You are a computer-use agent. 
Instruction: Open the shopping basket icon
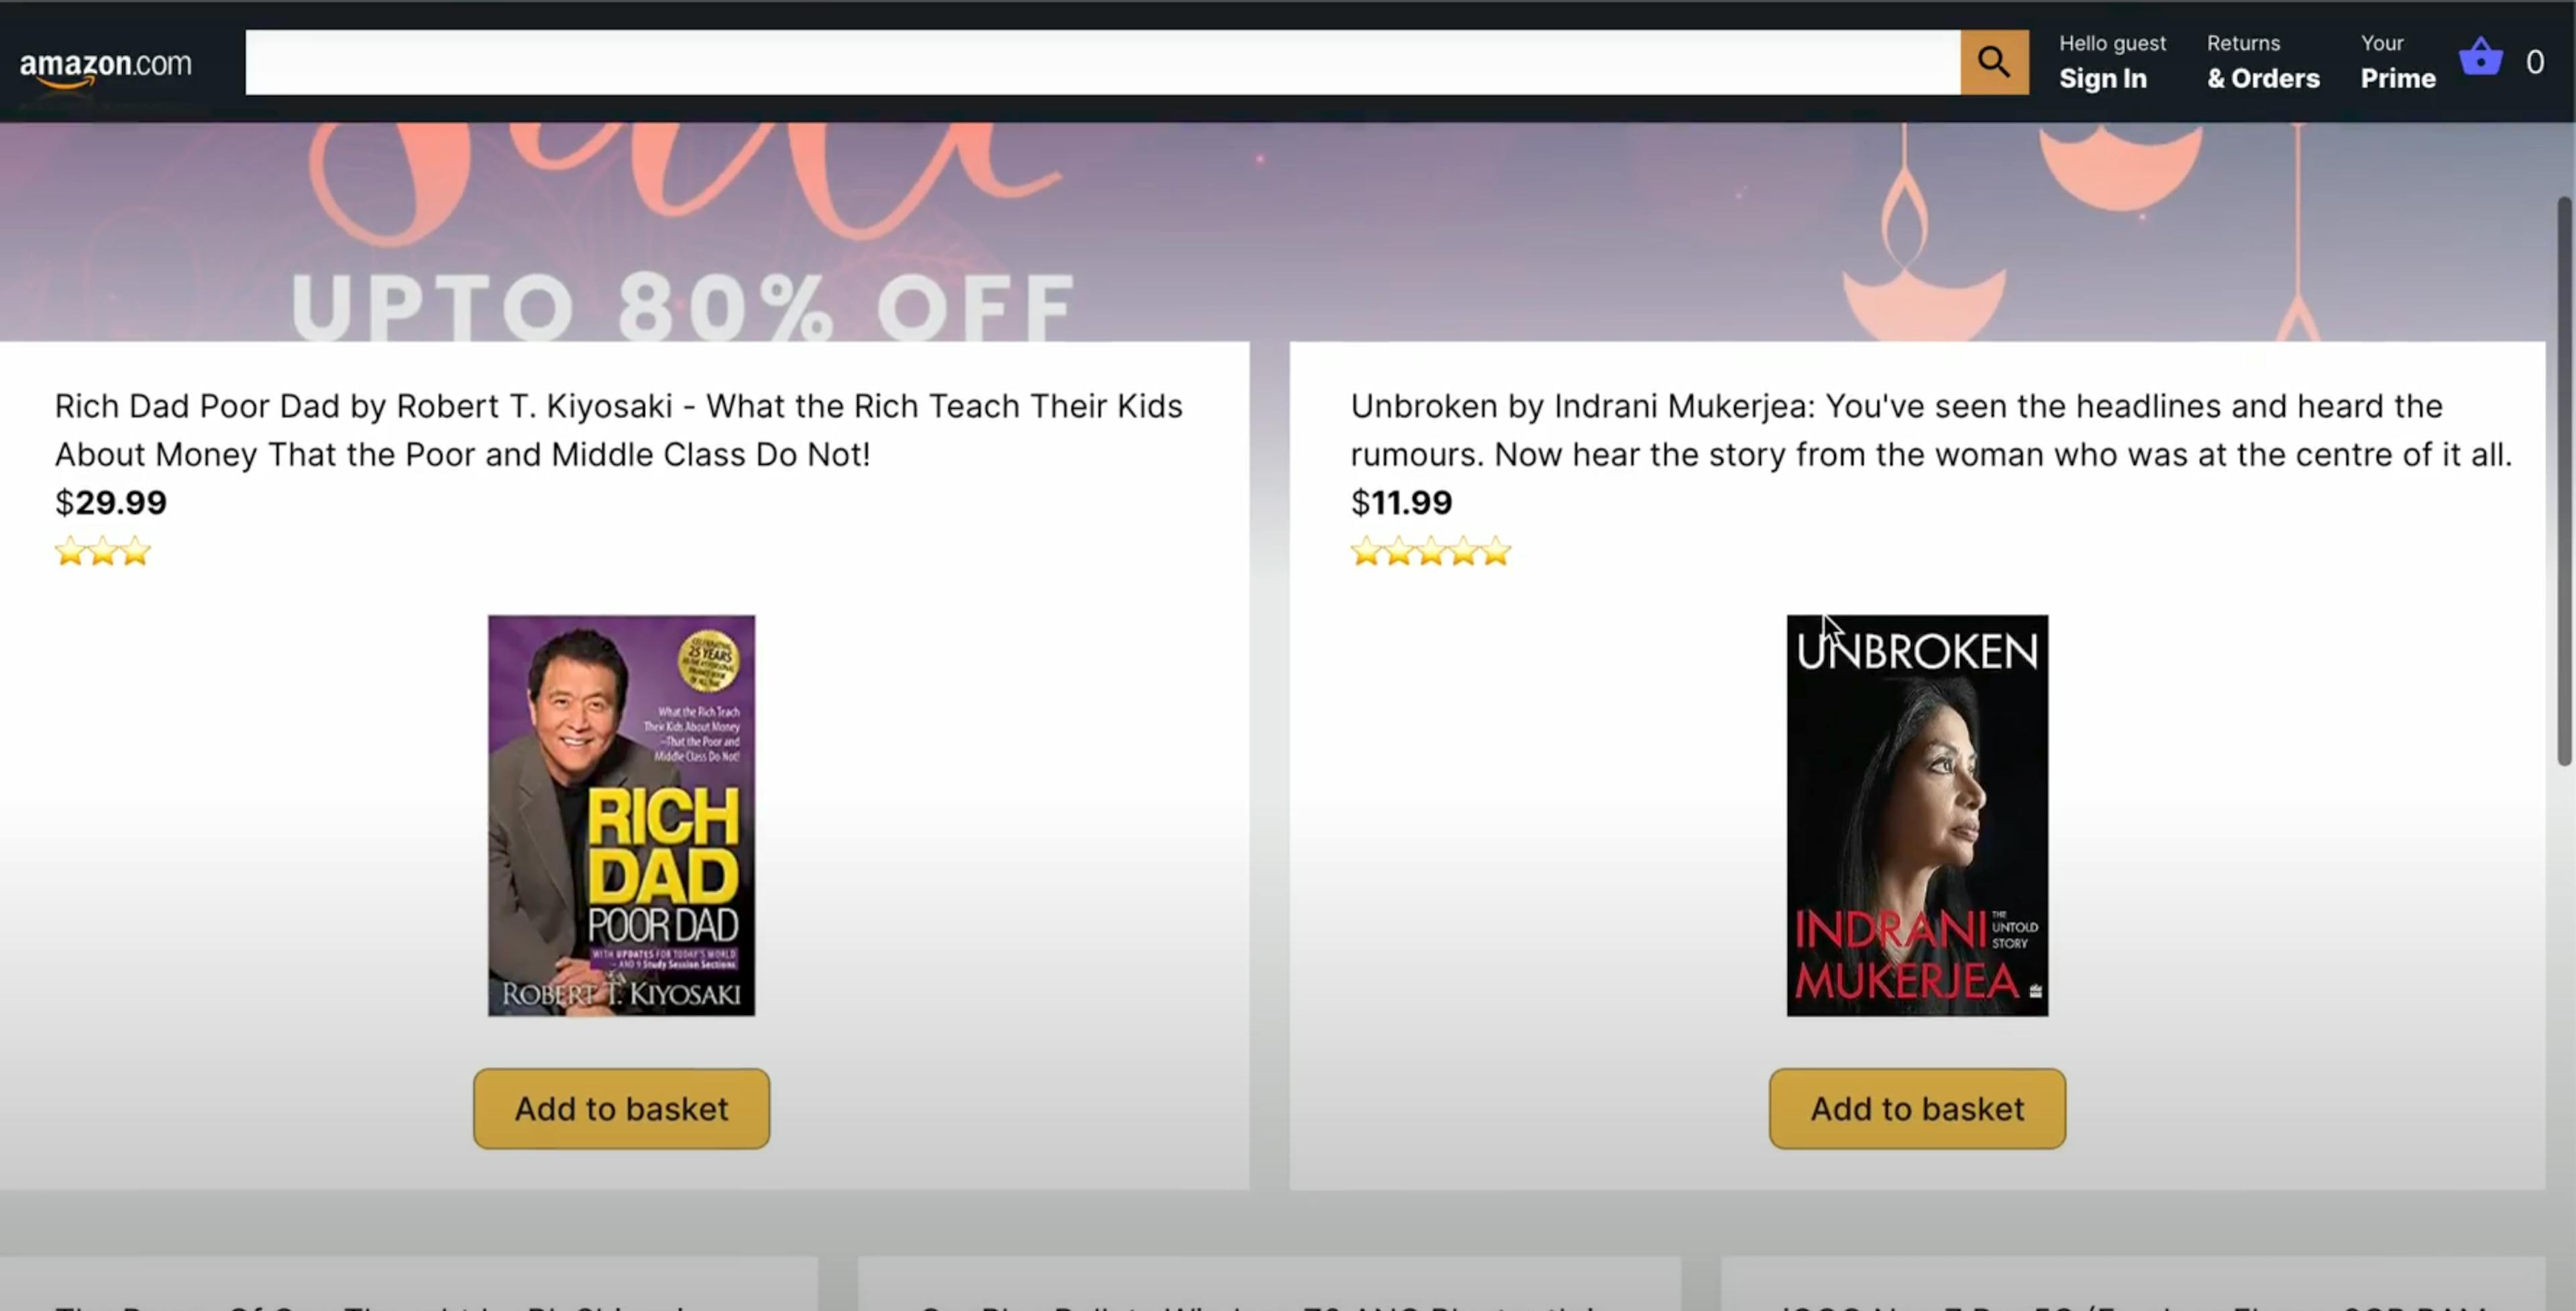click(x=2481, y=57)
